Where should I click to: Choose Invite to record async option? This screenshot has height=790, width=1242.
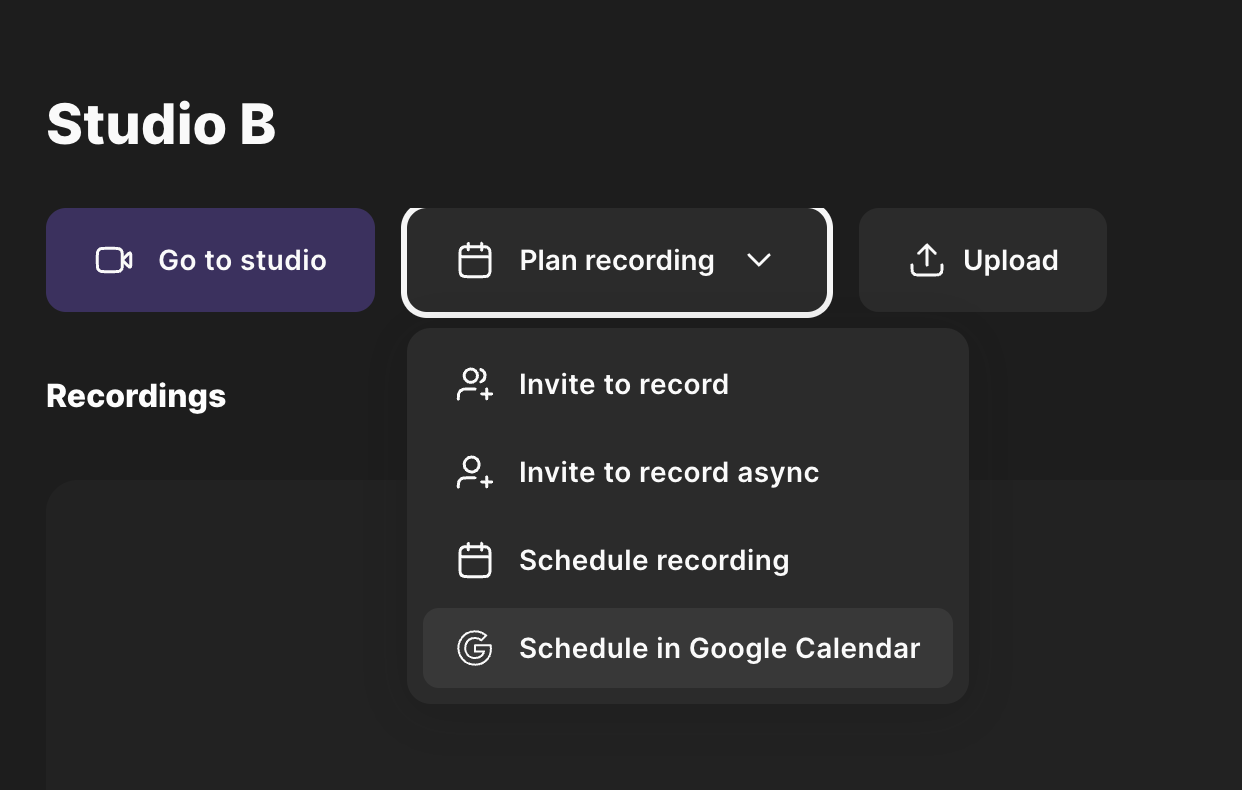click(668, 472)
